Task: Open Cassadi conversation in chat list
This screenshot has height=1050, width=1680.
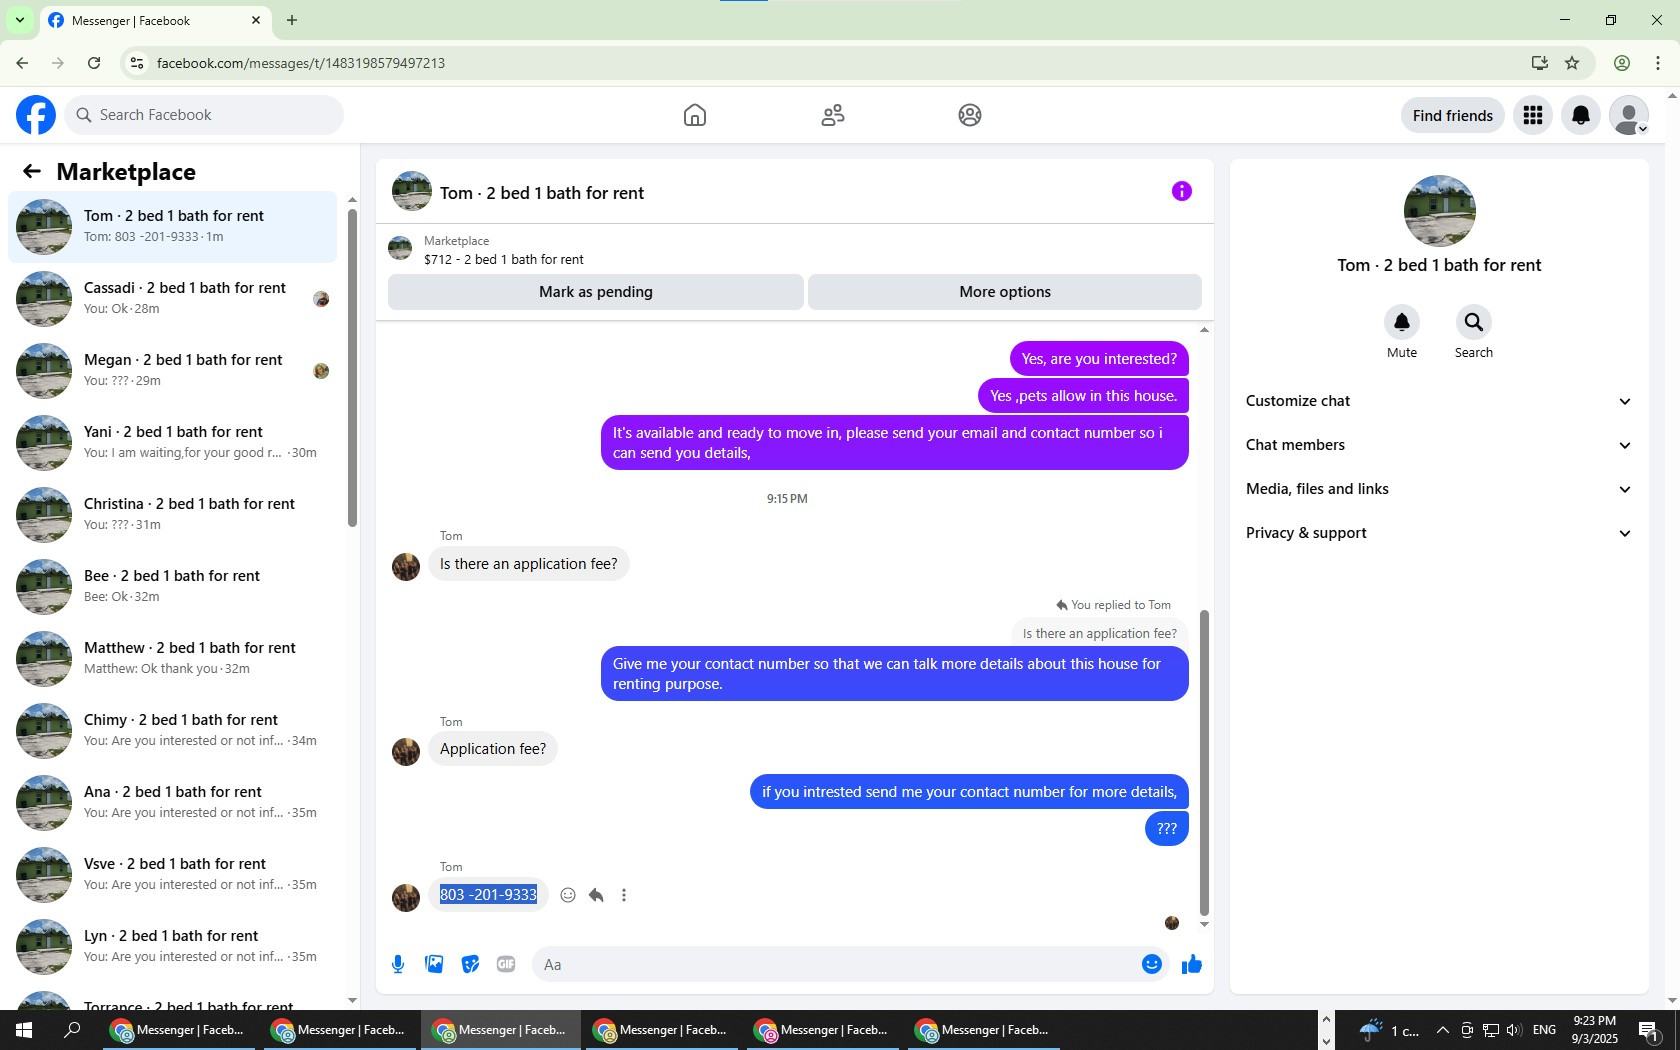Action: pos(172,299)
